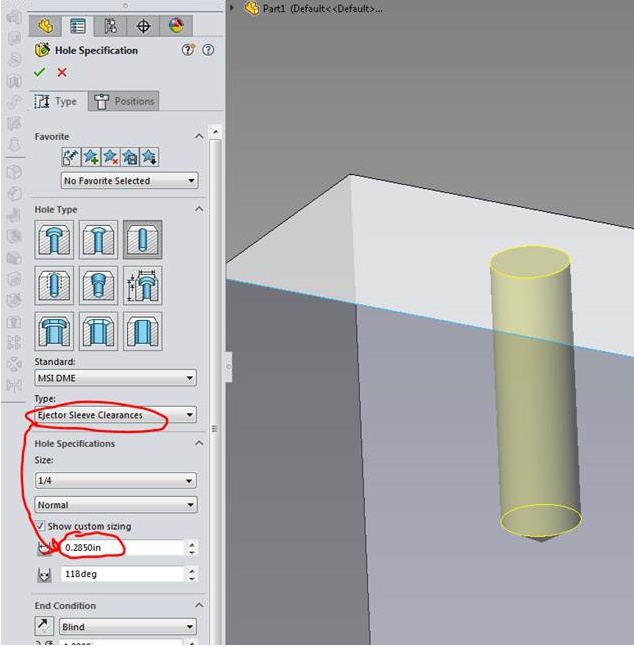This screenshot has width=634, height=647.
Task: Click Apply Defaults/No Favorites icon
Action: pyautogui.click(x=71, y=157)
